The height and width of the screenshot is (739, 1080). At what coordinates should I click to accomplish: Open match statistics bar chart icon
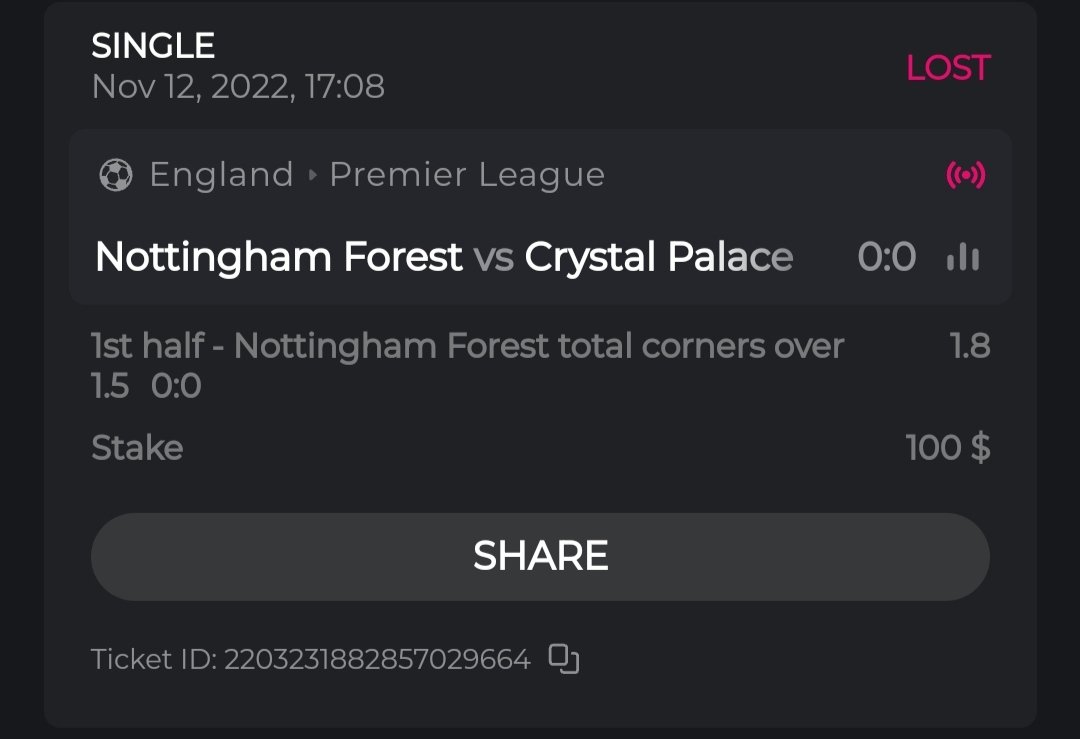tap(963, 258)
